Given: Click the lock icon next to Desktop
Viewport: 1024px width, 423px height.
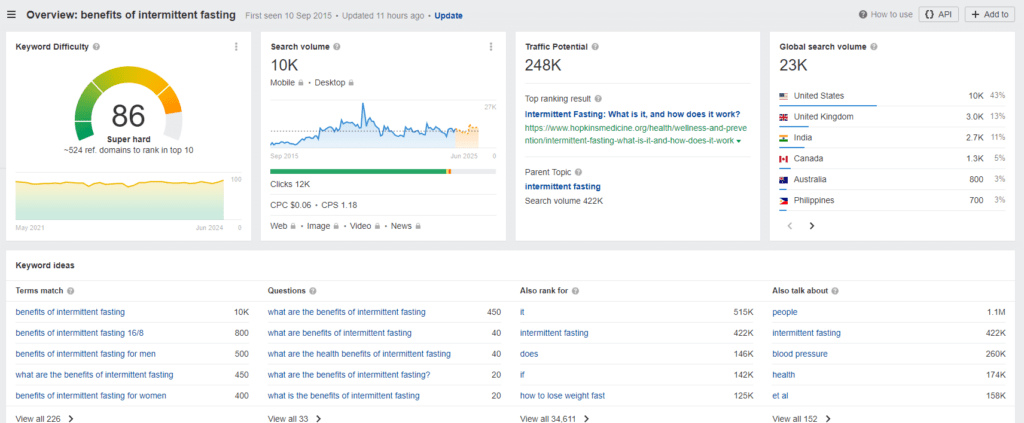Looking at the screenshot, I should point(351,83).
